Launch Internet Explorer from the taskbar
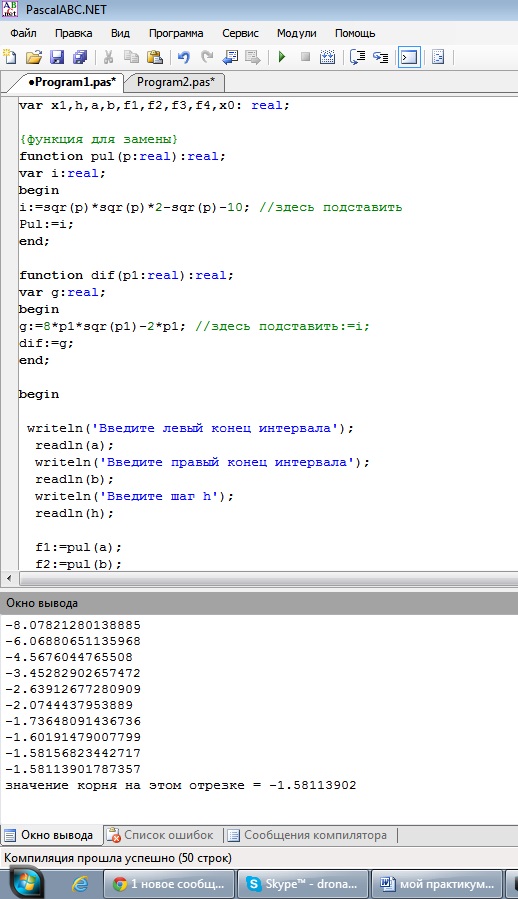The width and height of the screenshot is (518, 899). point(80,884)
